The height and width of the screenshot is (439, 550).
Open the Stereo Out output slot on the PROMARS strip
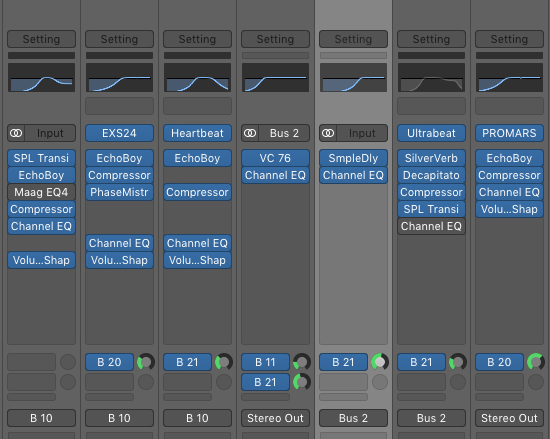coord(509,418)
